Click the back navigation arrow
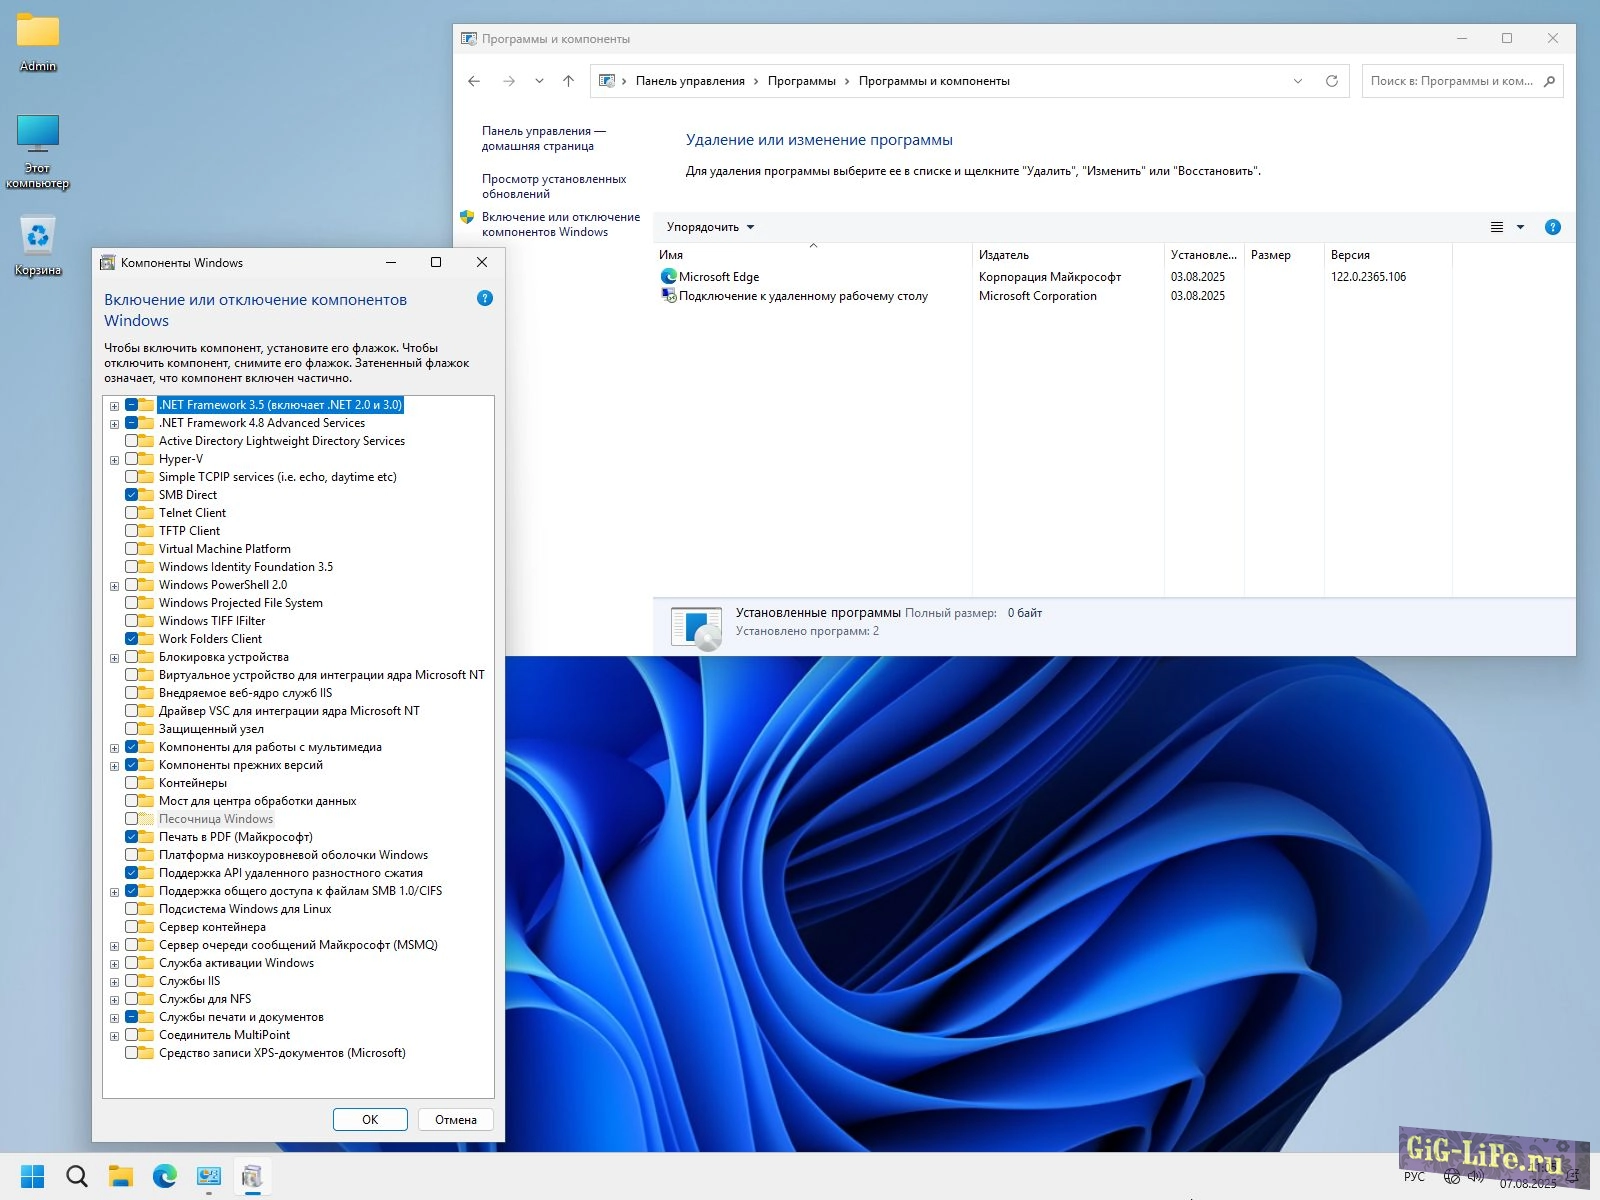1600x1200 pixels. point(474,81)
